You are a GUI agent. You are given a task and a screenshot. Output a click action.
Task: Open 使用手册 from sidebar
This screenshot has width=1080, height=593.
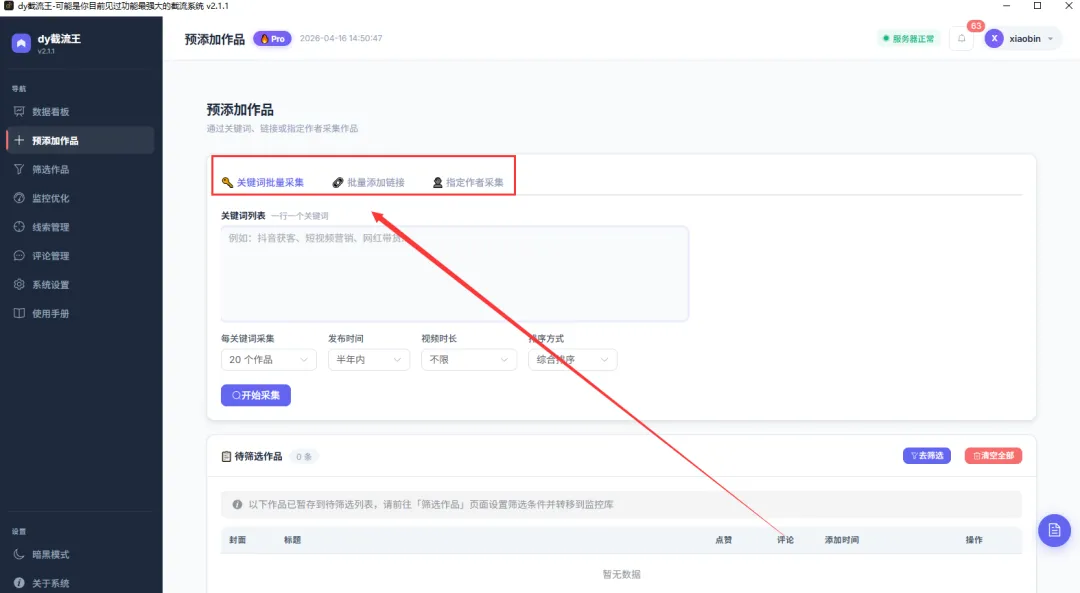click(x=80, y=314)
